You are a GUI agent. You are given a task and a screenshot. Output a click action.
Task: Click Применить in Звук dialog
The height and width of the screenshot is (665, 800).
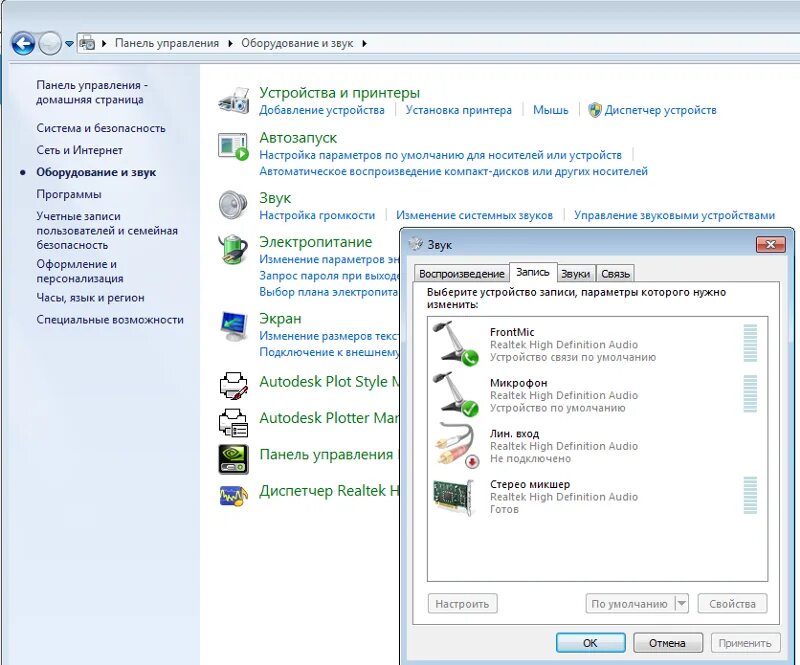click(745, 643)
